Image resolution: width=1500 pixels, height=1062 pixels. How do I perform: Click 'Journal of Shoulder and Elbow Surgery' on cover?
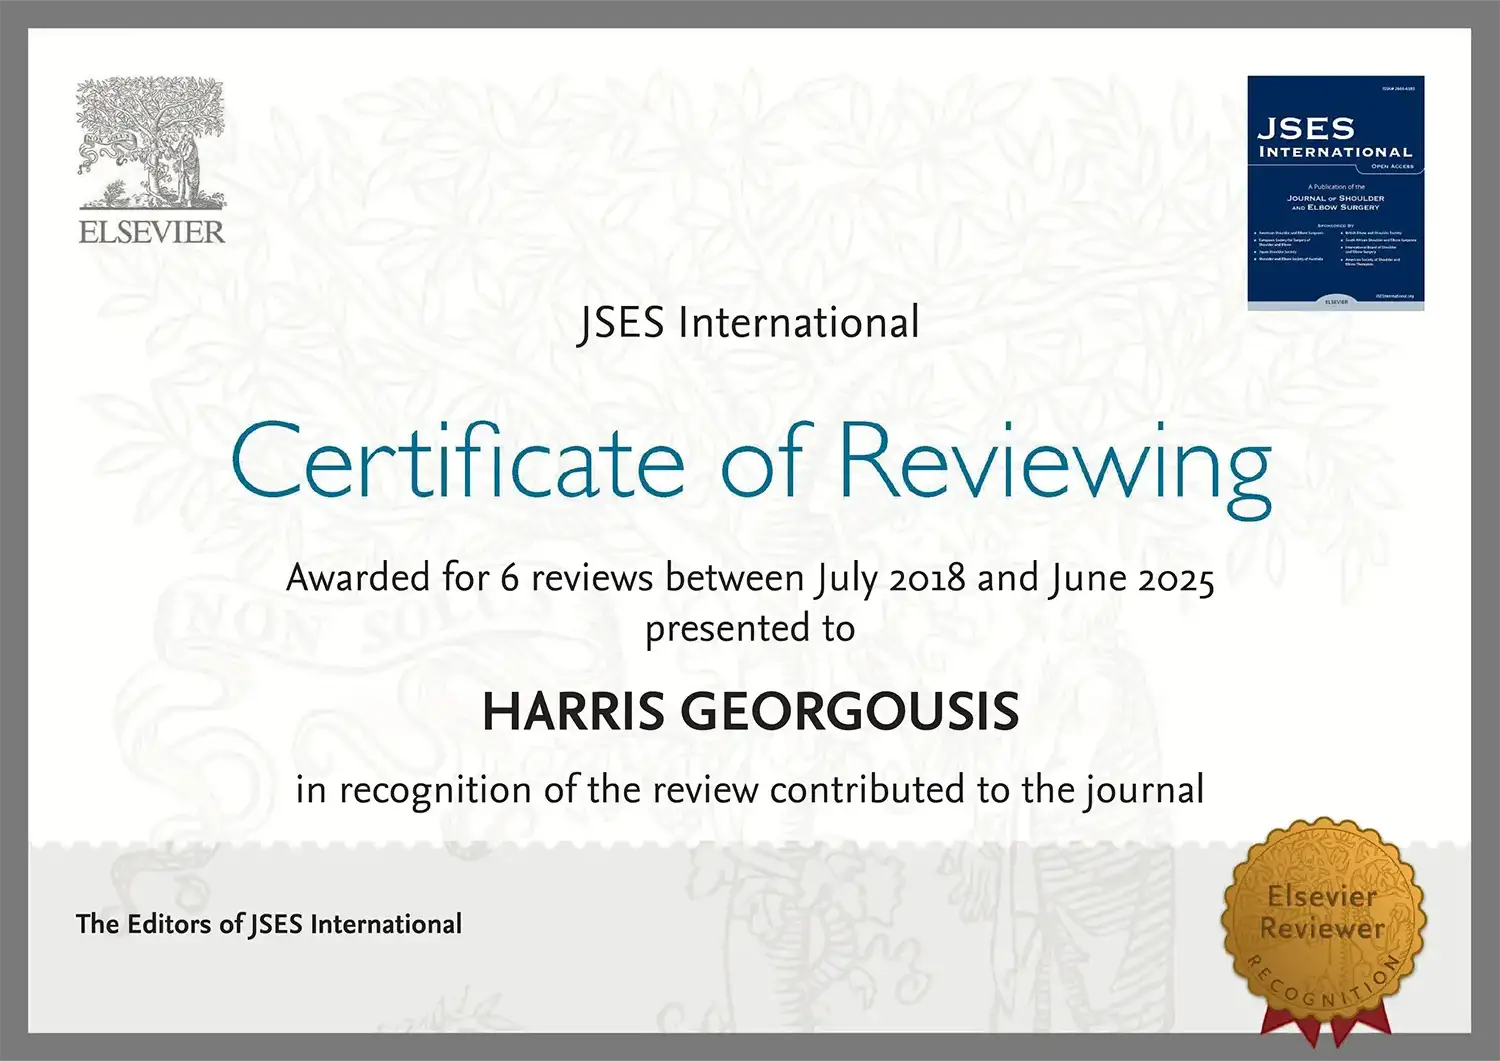(1335, 202)
